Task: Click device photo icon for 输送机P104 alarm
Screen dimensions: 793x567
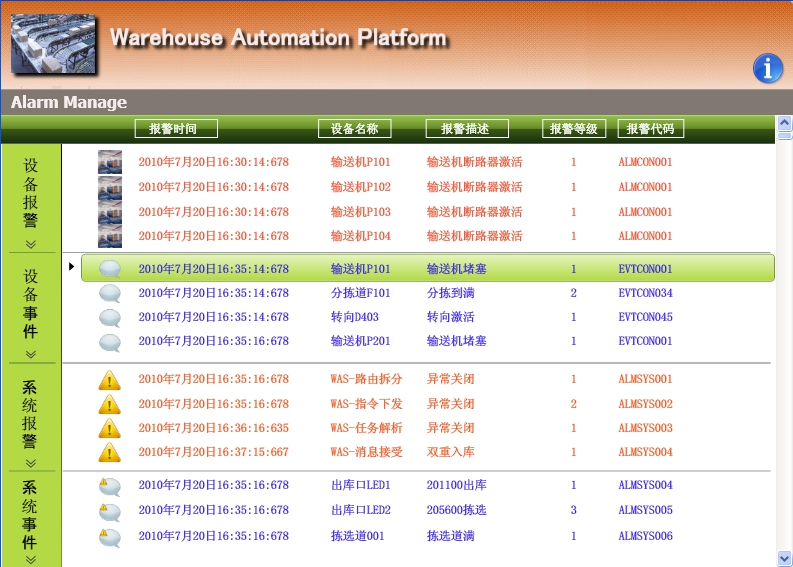Action: coord(110,236)
